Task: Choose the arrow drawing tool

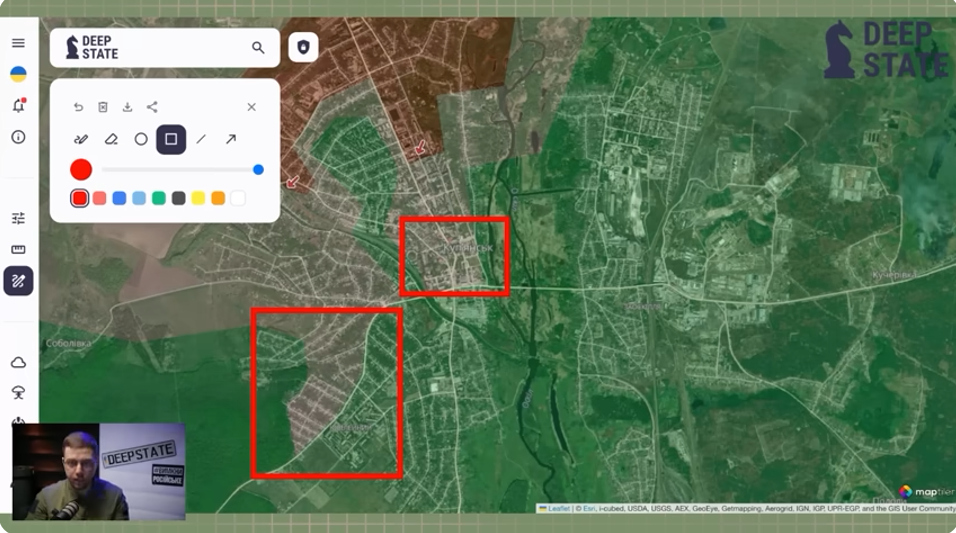Action: point(231,139)
